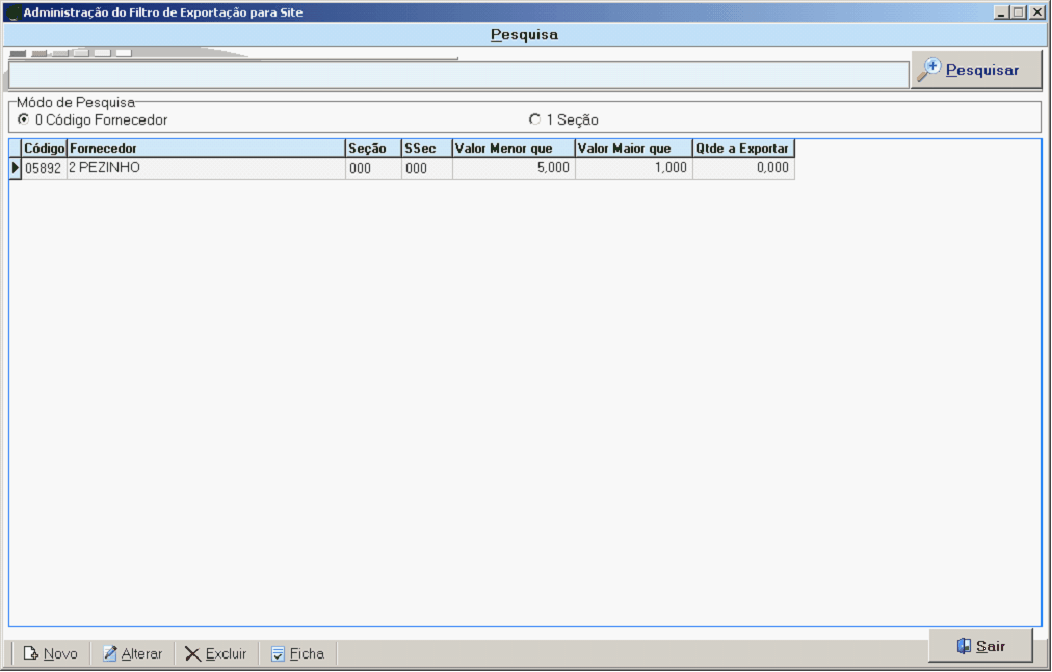The width and height of the screenshot is (1052, 672).
Task: Click the 5,000 value cell
Action: coord(513,168)
